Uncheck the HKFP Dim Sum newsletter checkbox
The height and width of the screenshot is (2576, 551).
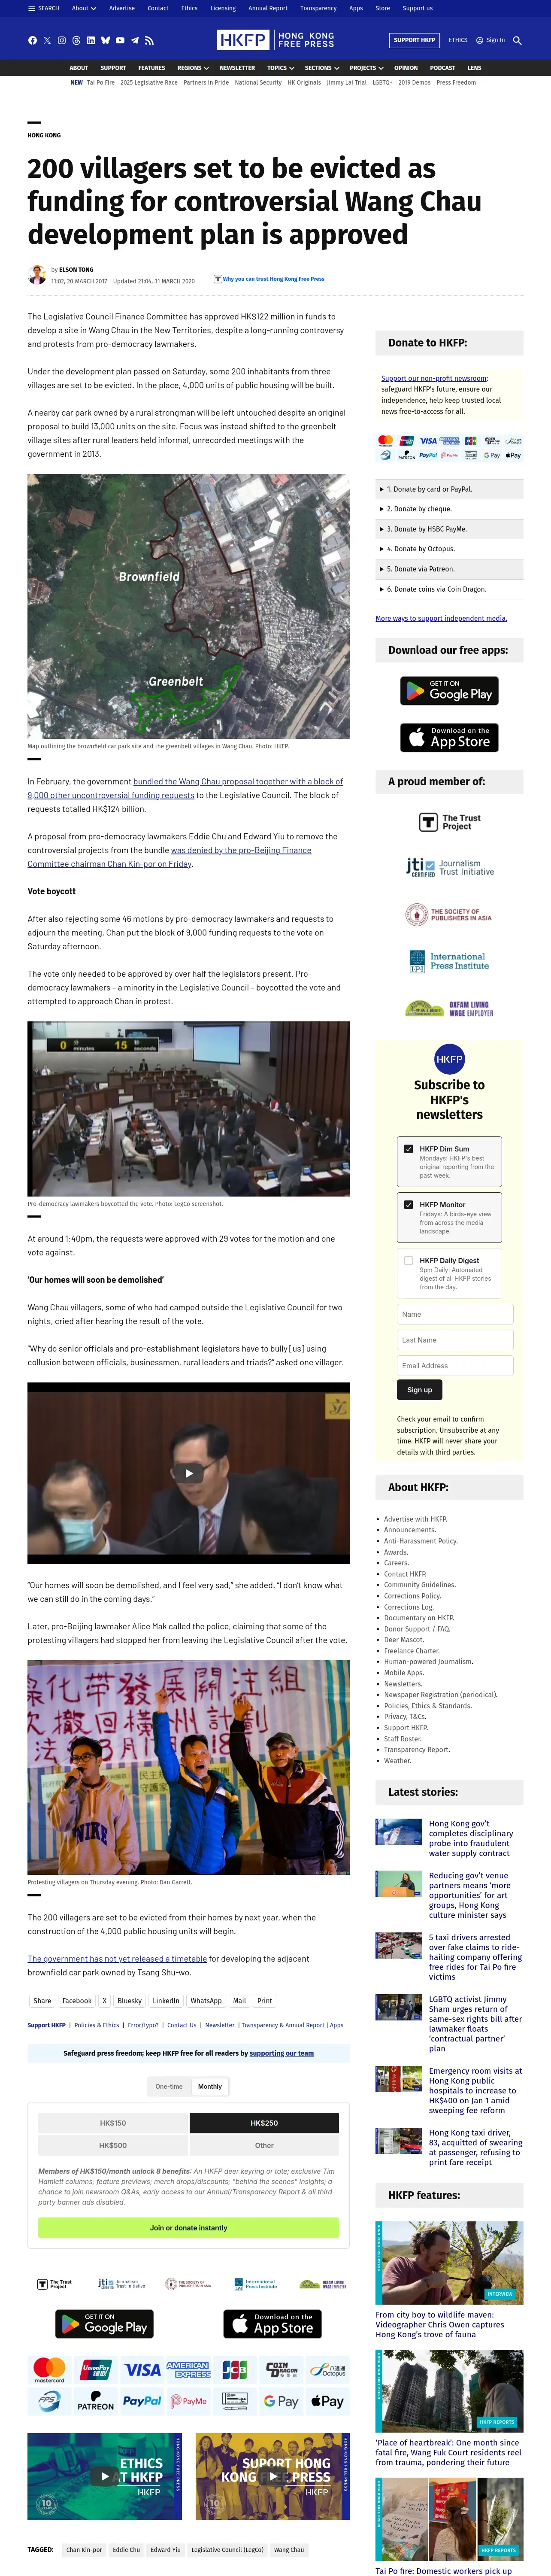click(x=408, y=1149)
